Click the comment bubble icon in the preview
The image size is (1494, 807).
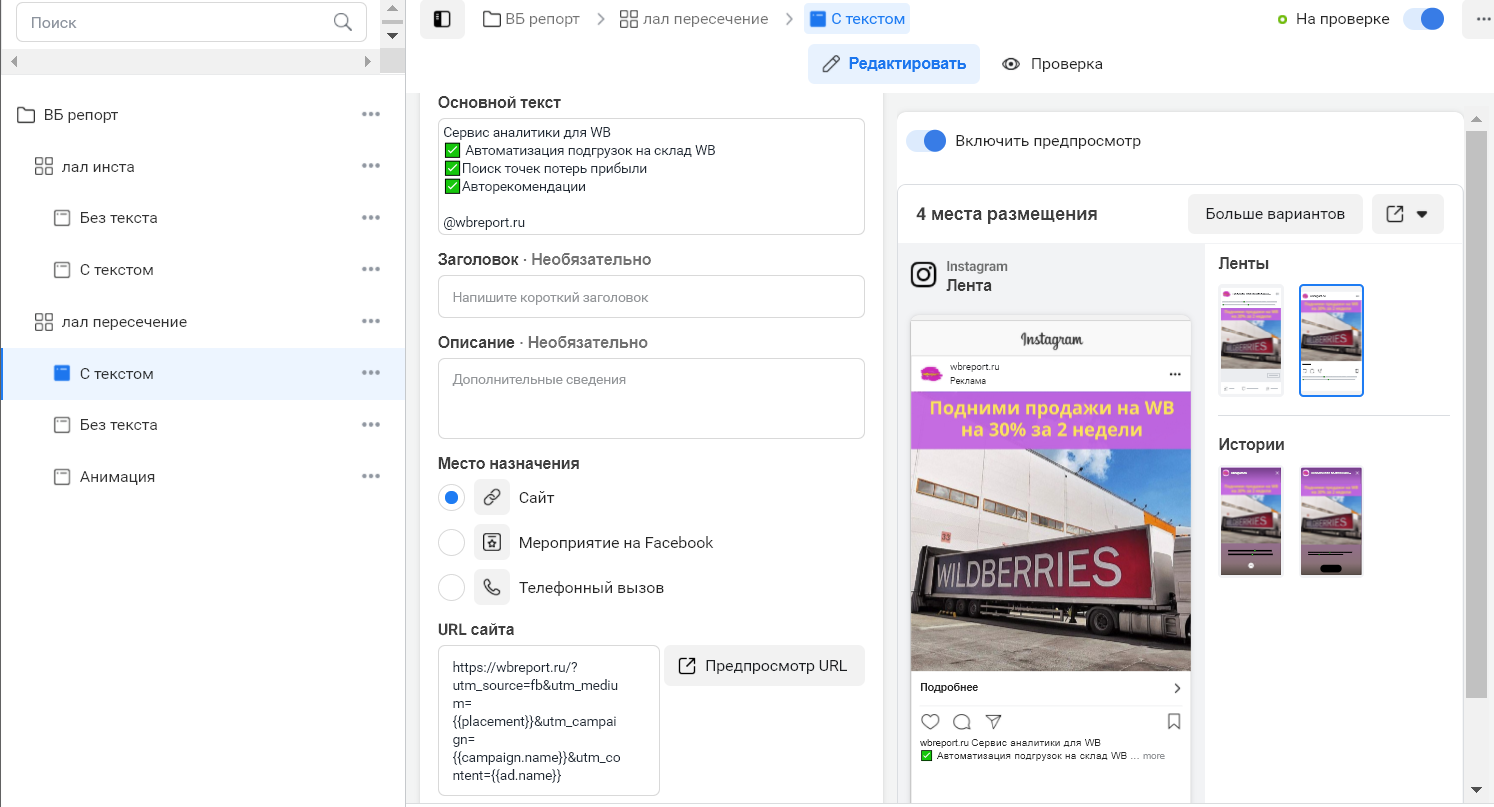tap(962, 721)
